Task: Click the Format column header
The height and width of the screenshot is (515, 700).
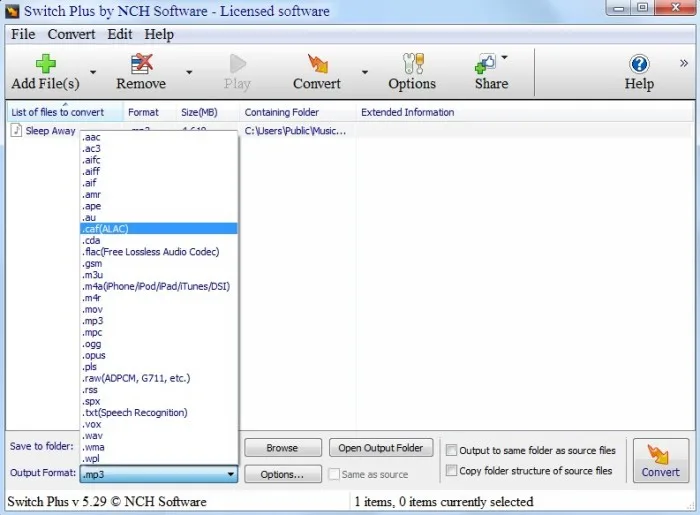Action: click(150, 112)
